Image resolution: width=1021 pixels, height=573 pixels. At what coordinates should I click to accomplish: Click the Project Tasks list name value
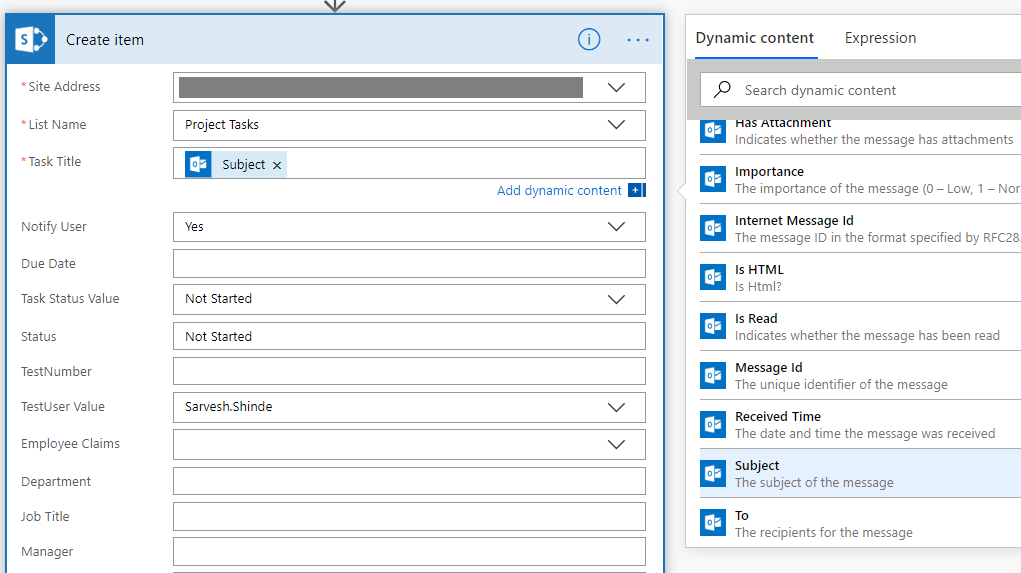coord(221,124)
